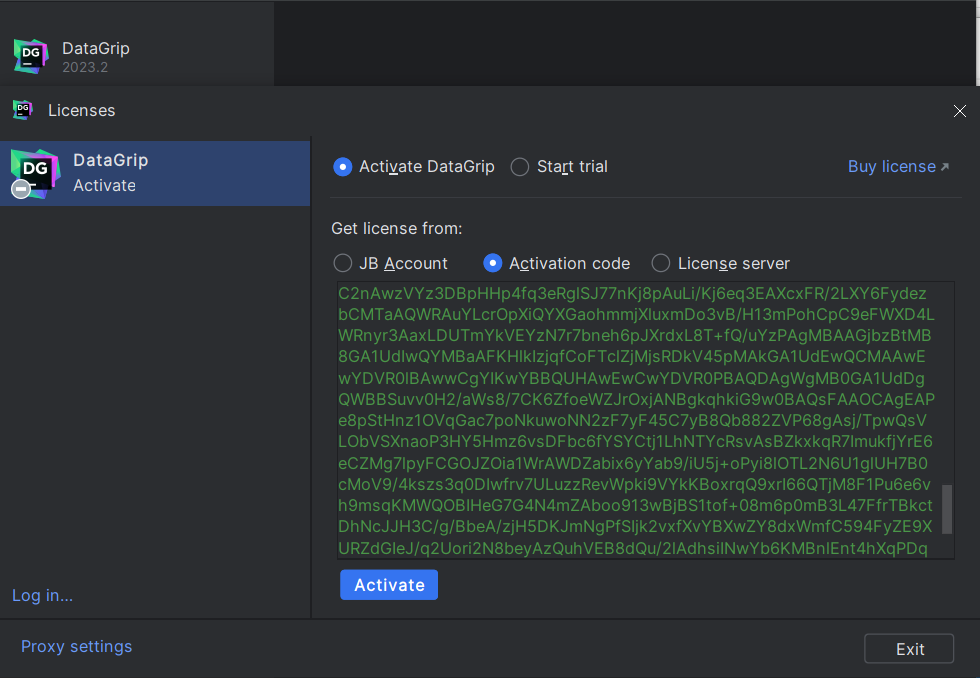This screenshot has width=980, height=678.
Task: Select JB Account as the license source
Action: pos(343,263)
